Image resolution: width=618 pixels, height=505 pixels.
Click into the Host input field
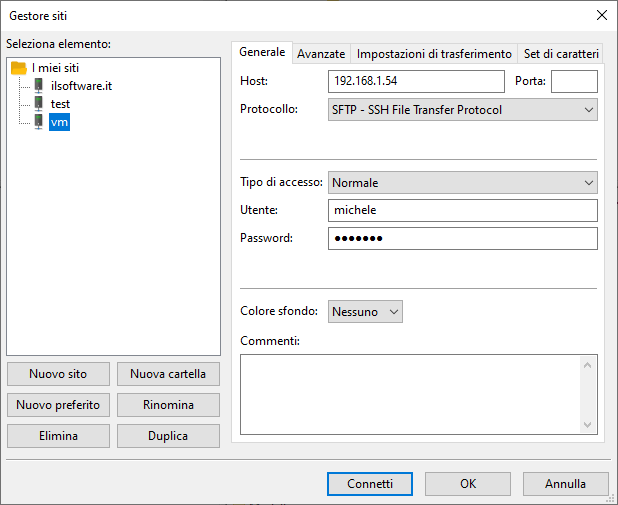click(x=416, y=81)
